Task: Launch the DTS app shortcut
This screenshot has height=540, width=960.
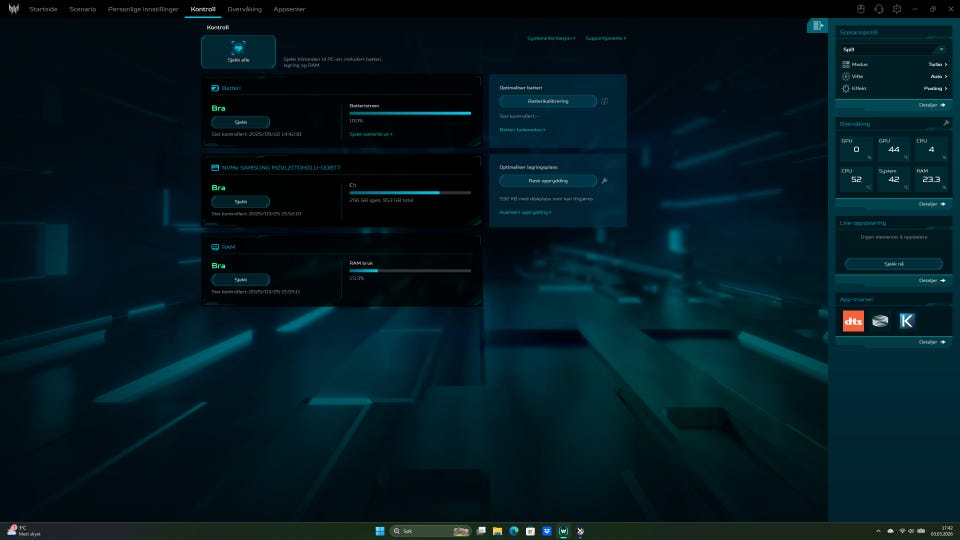Action: [x=853, y=321]
